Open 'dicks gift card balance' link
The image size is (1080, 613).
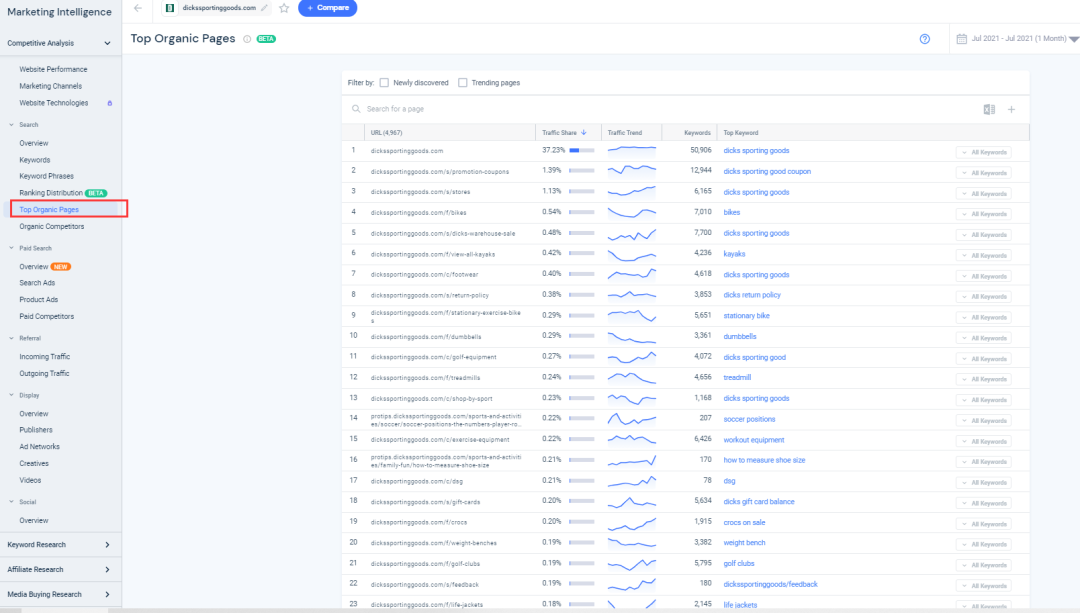(759, 501)
